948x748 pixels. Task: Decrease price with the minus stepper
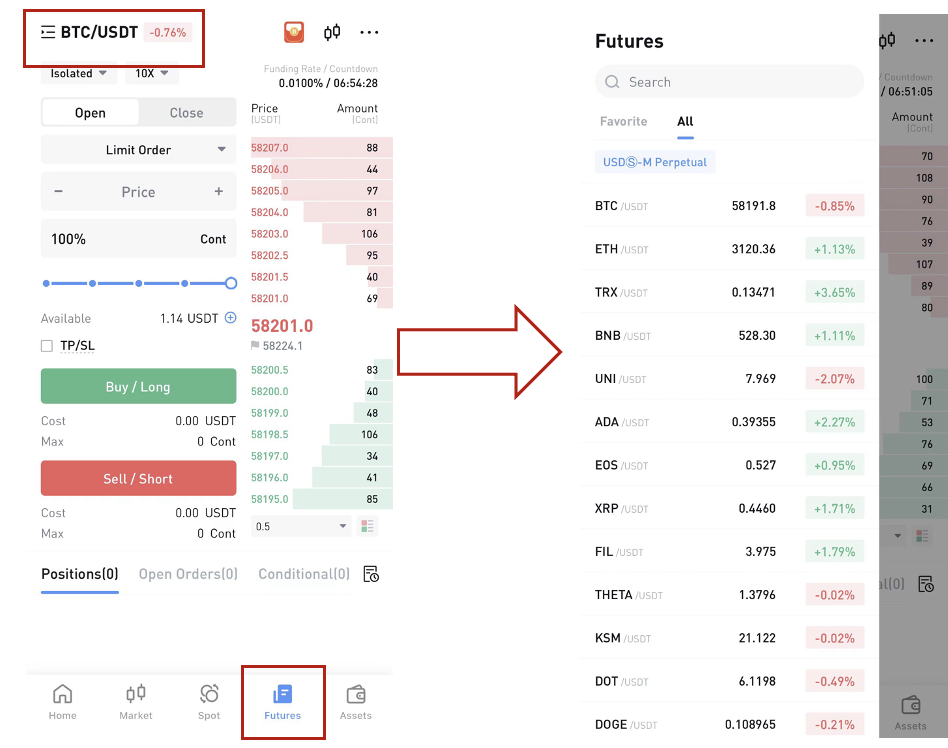tap(59, 192)
